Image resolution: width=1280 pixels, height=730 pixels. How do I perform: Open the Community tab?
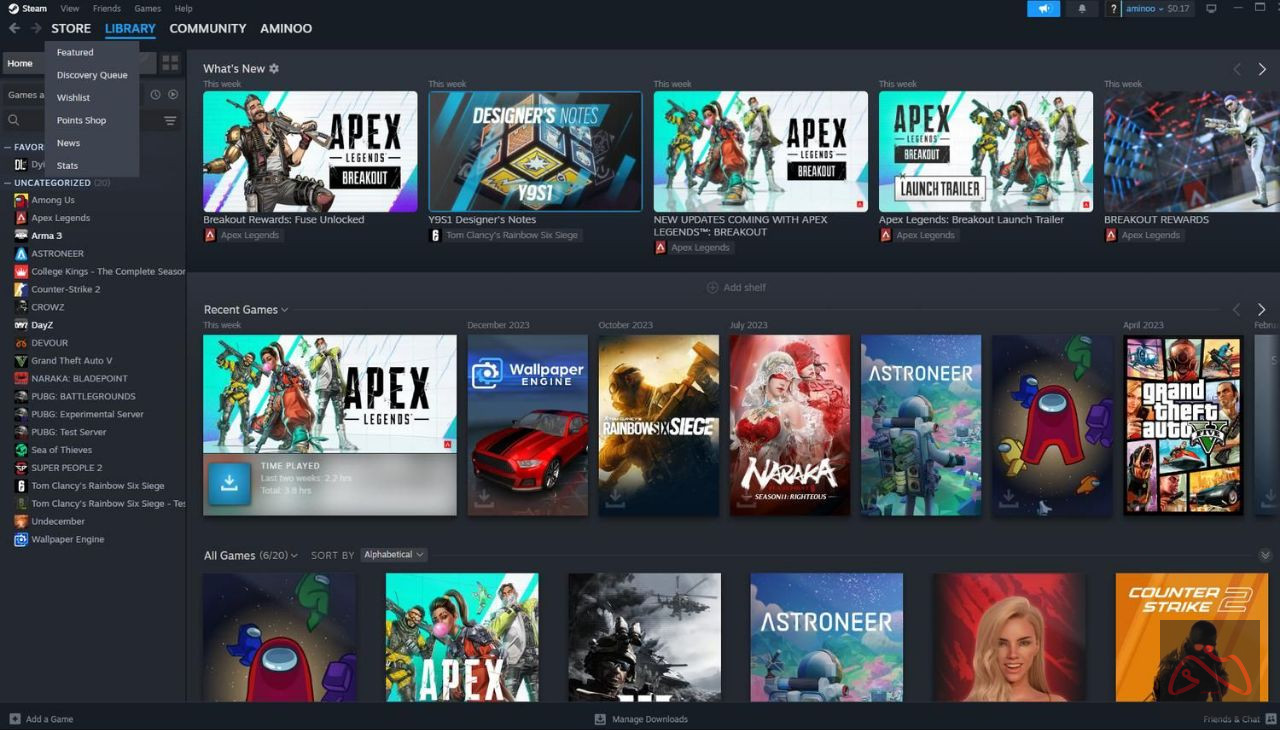[207, 28]
